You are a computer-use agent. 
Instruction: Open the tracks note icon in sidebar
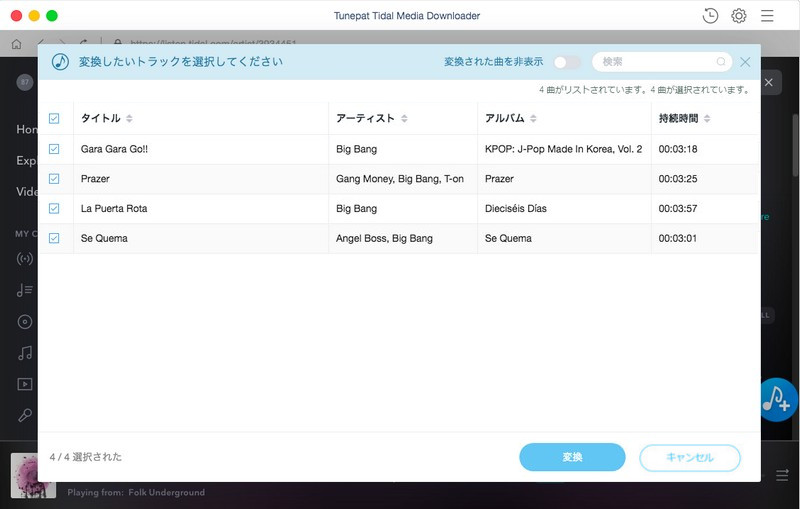point(24,352)
